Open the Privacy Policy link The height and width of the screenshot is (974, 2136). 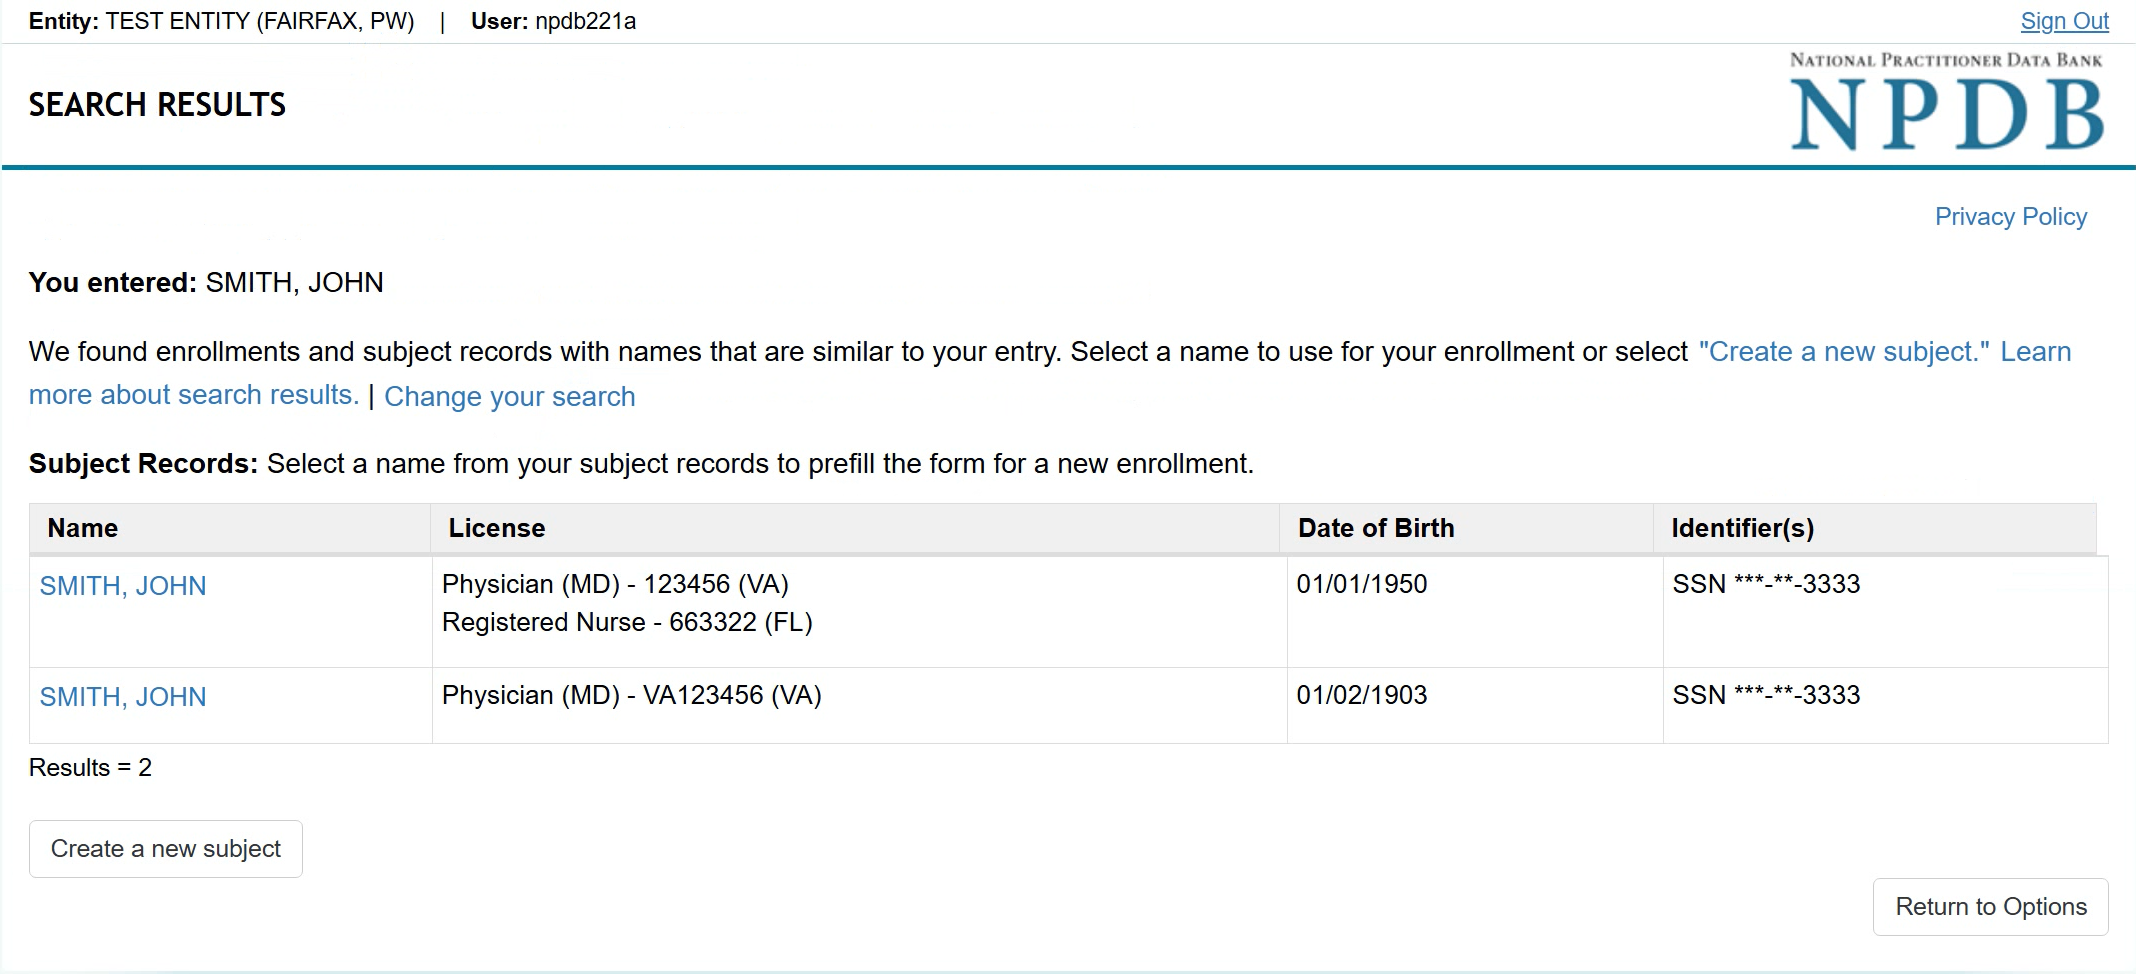(x=2010, y=217)
